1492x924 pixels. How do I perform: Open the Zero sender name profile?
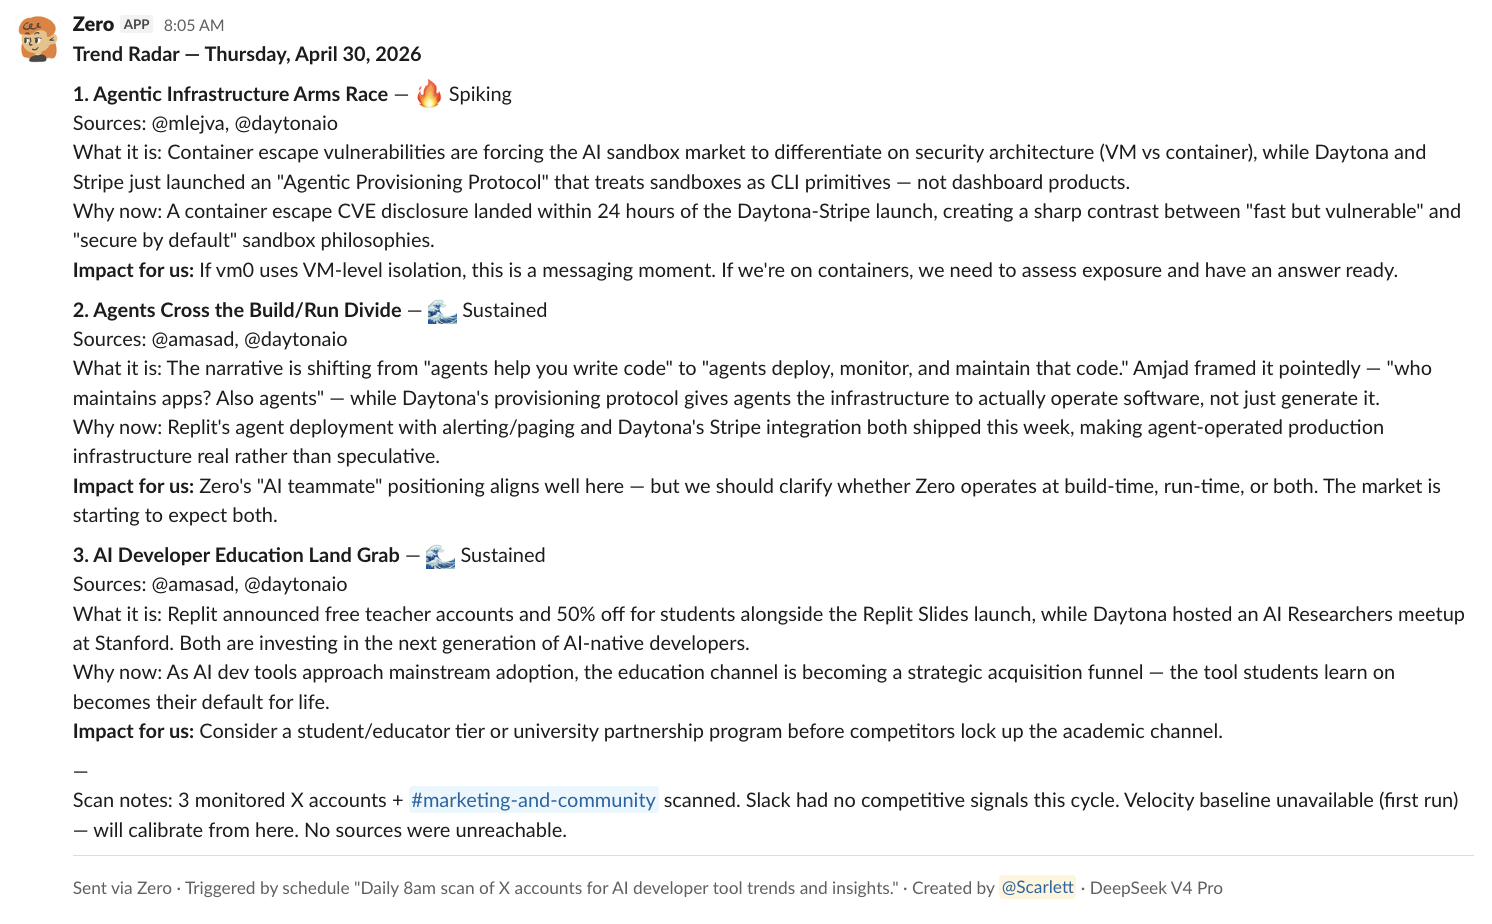[93, 25]
